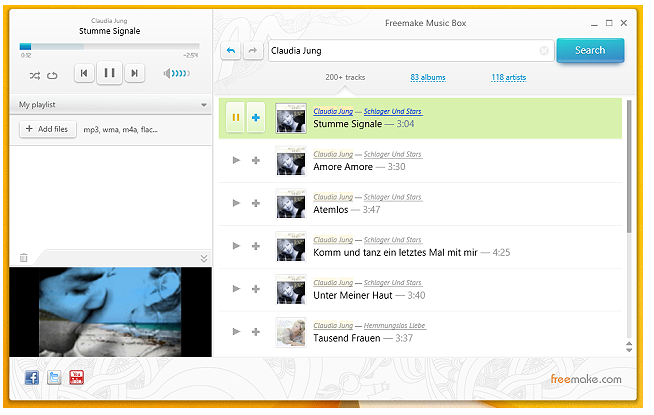Image resolution: width=654 pixels, height=415 pixels.
Task: Click the video preview thumbnail
Action: click(x=111, y=312)
